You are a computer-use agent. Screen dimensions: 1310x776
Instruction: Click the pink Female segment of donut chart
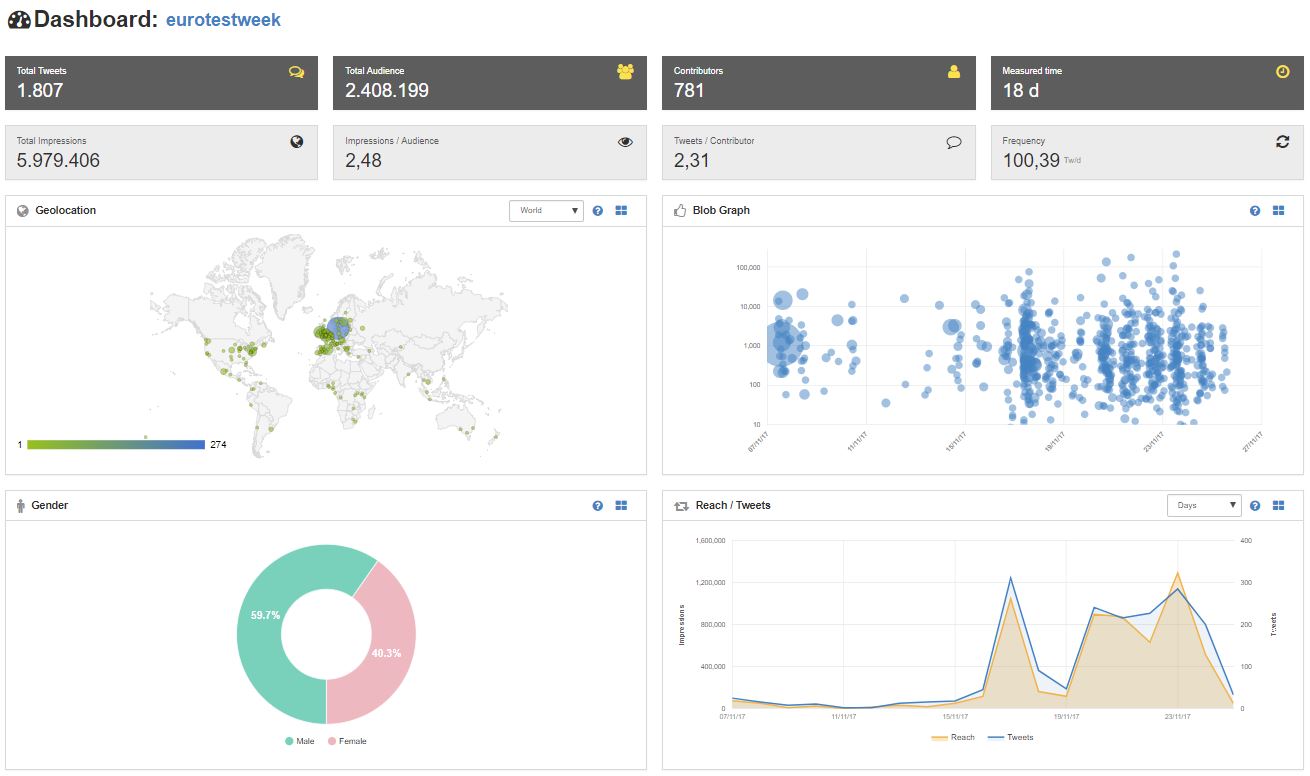[384, 652]
